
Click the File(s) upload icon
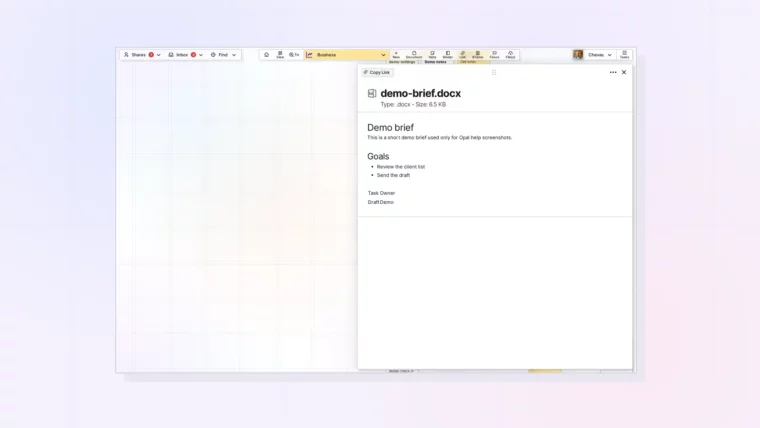coord(510,55)
